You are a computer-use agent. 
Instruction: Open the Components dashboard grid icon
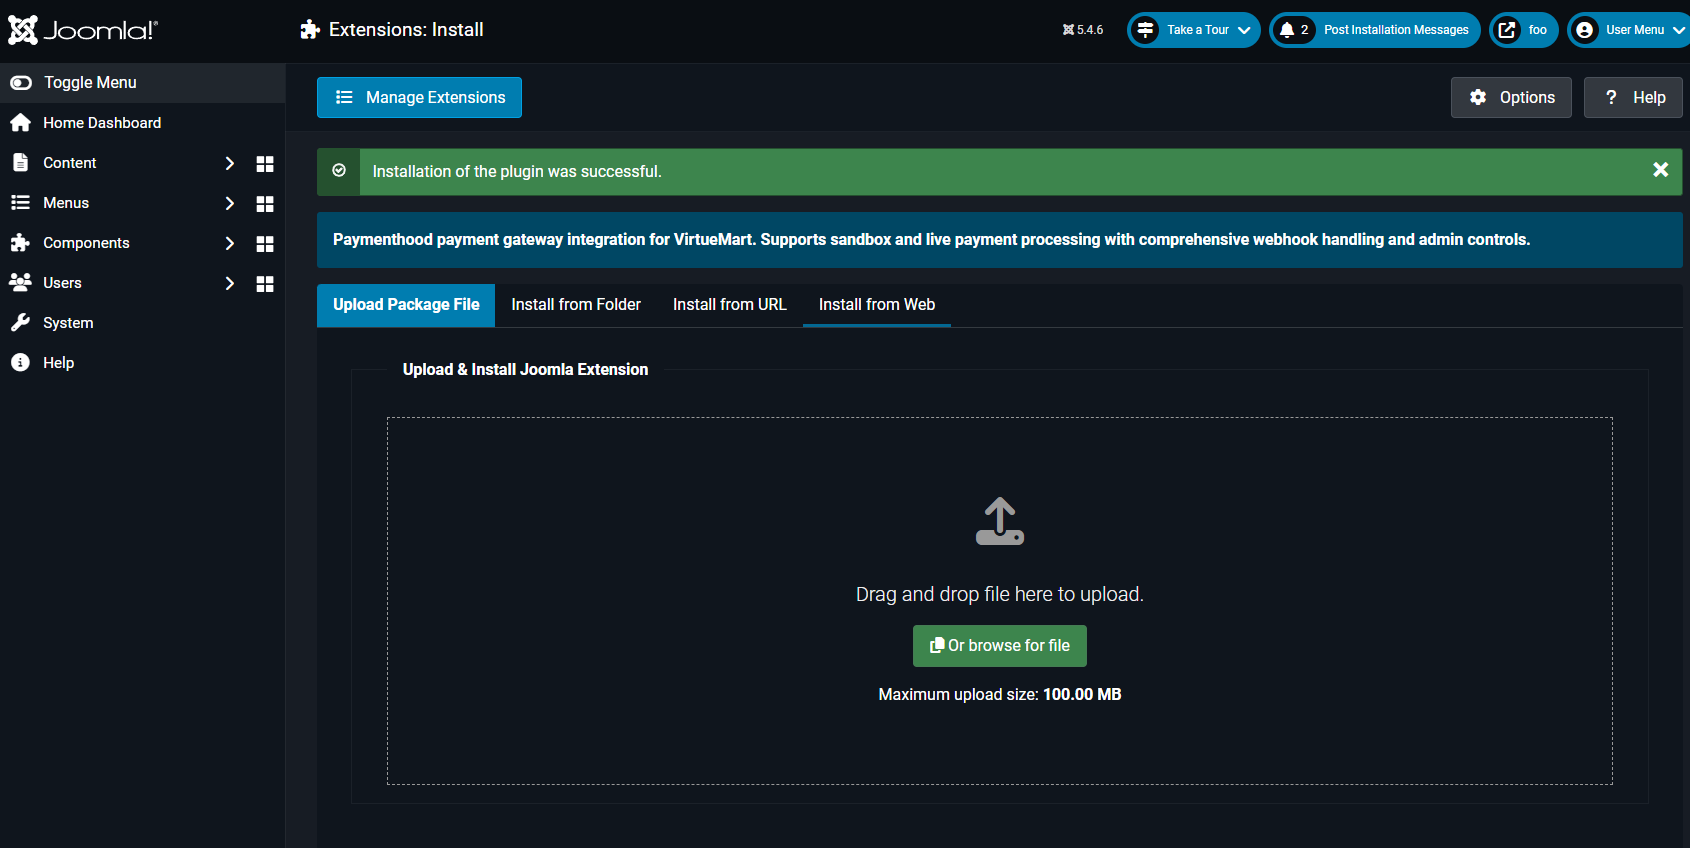click(x=265, y=244)
